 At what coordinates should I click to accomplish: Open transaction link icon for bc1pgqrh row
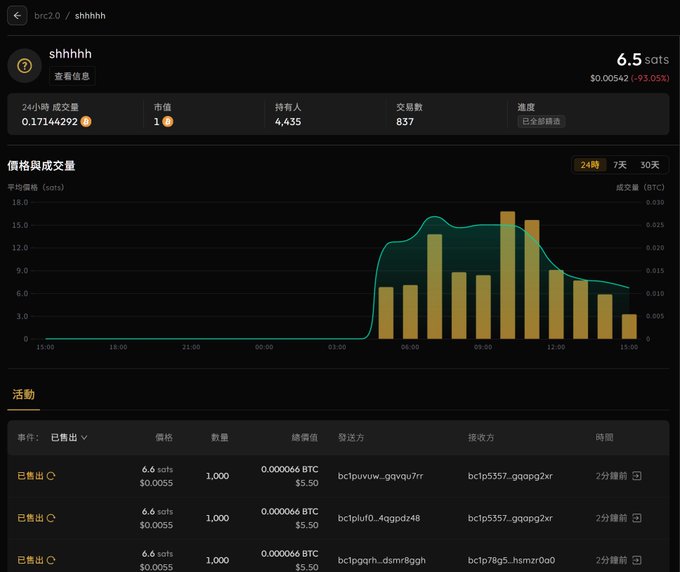pos(637,560)
